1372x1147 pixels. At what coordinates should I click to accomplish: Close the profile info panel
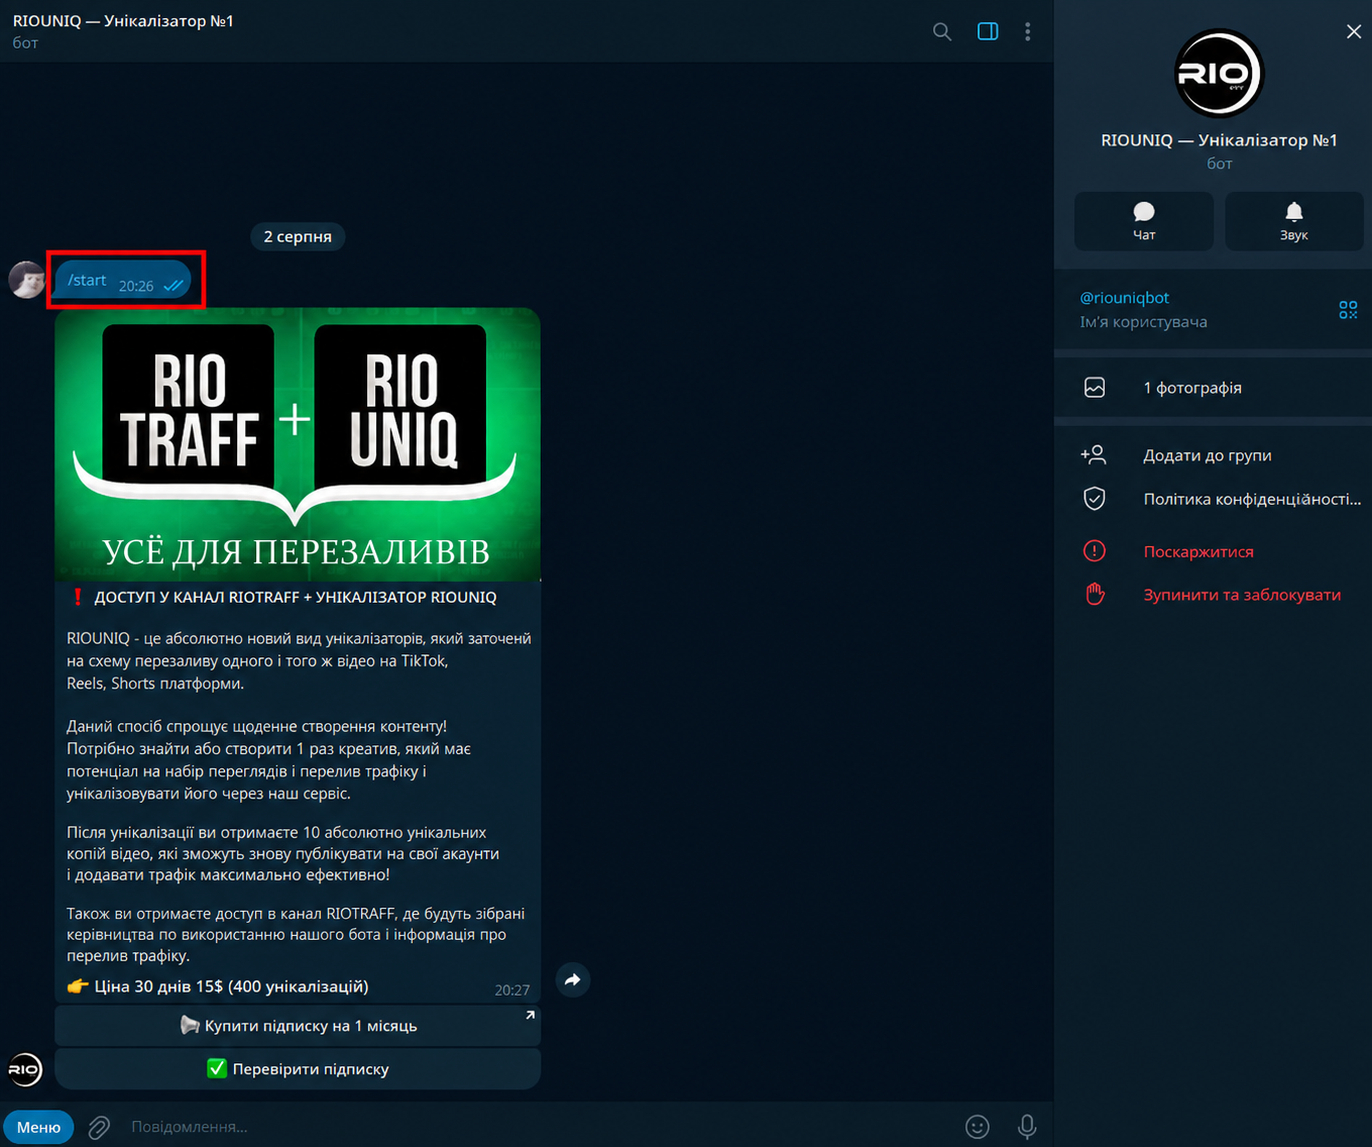(x=1353, y=31)
